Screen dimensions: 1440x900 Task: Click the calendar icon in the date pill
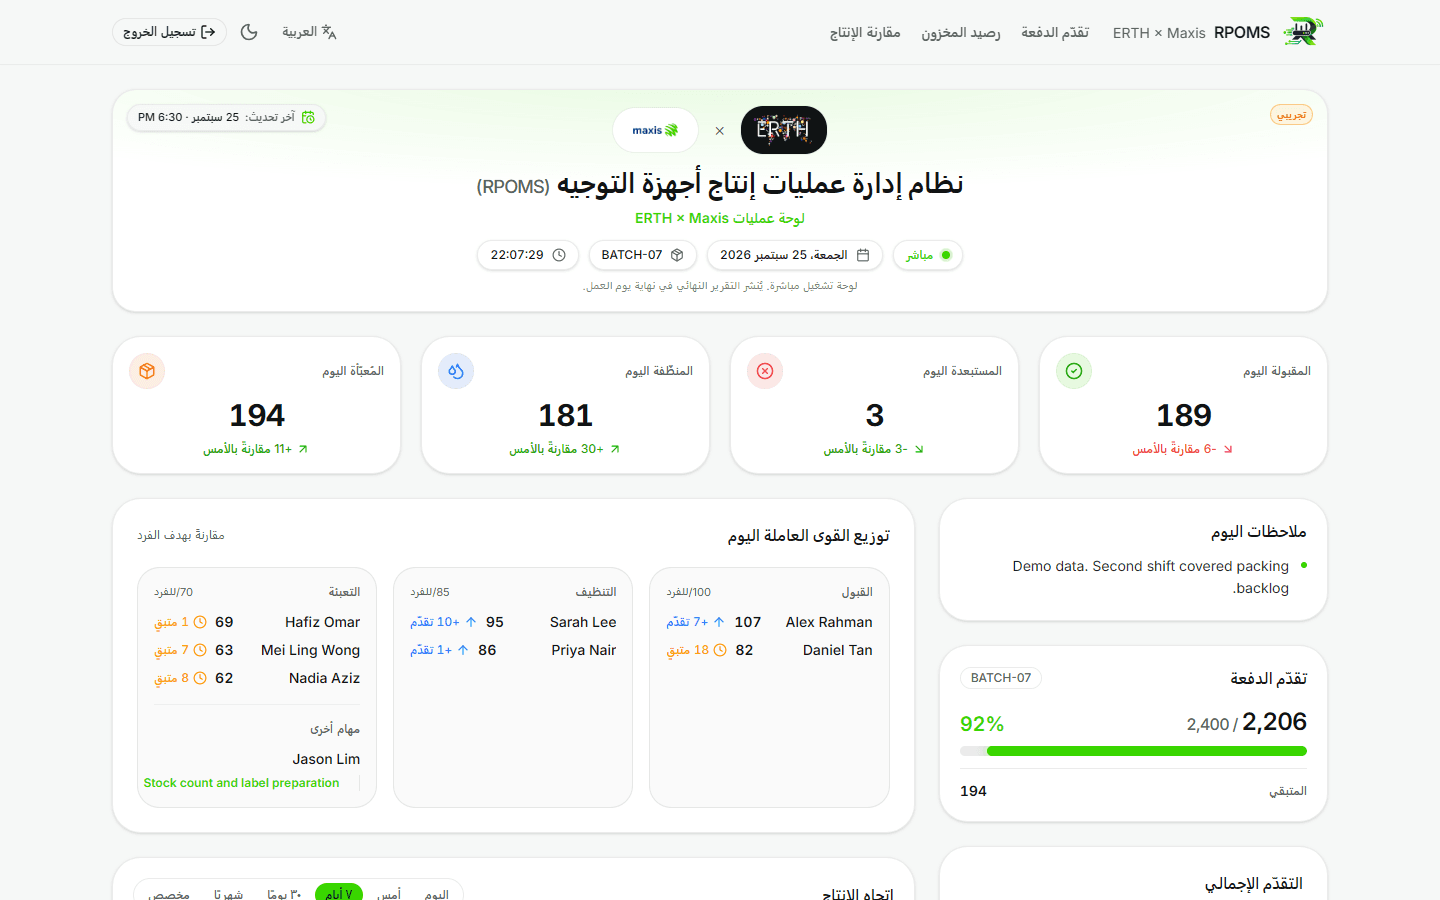(x=863, y=255)
